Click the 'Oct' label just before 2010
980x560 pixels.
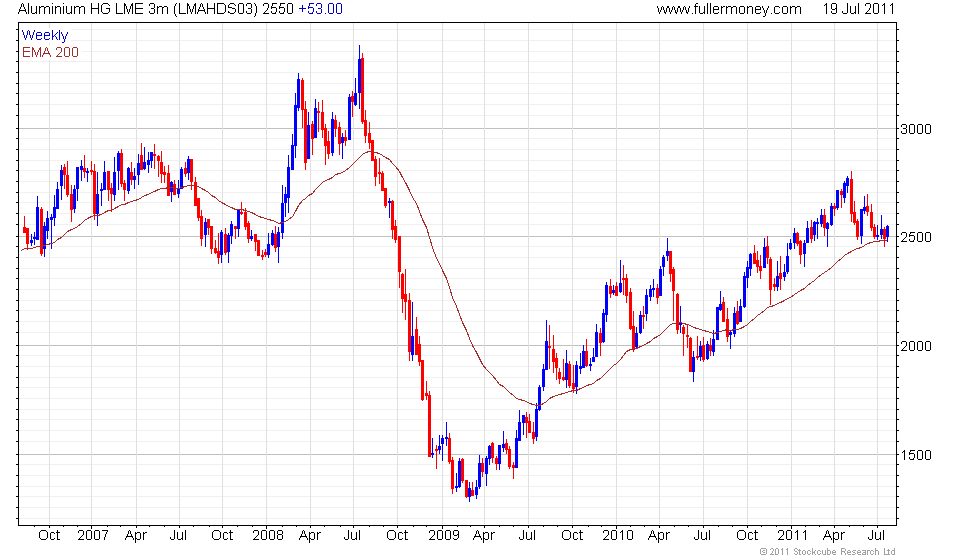coord(572,536)
